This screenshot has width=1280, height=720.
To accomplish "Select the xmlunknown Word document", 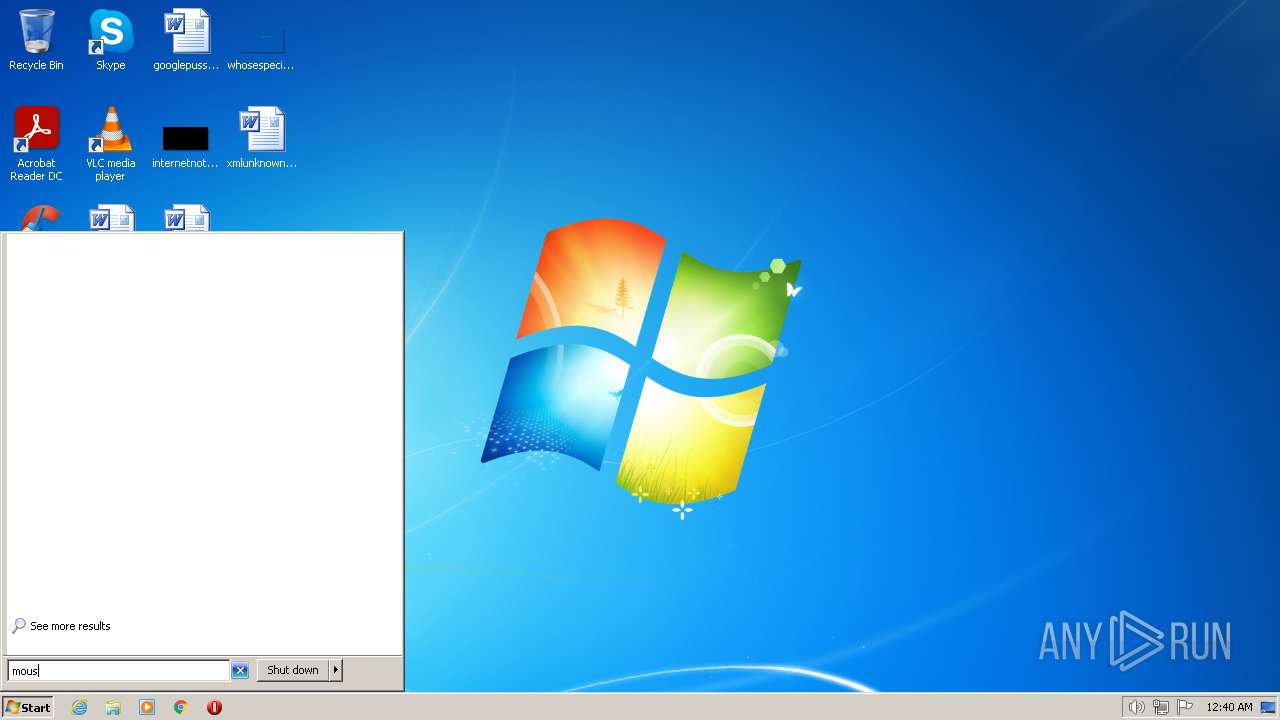I will [x=261, y=138].
